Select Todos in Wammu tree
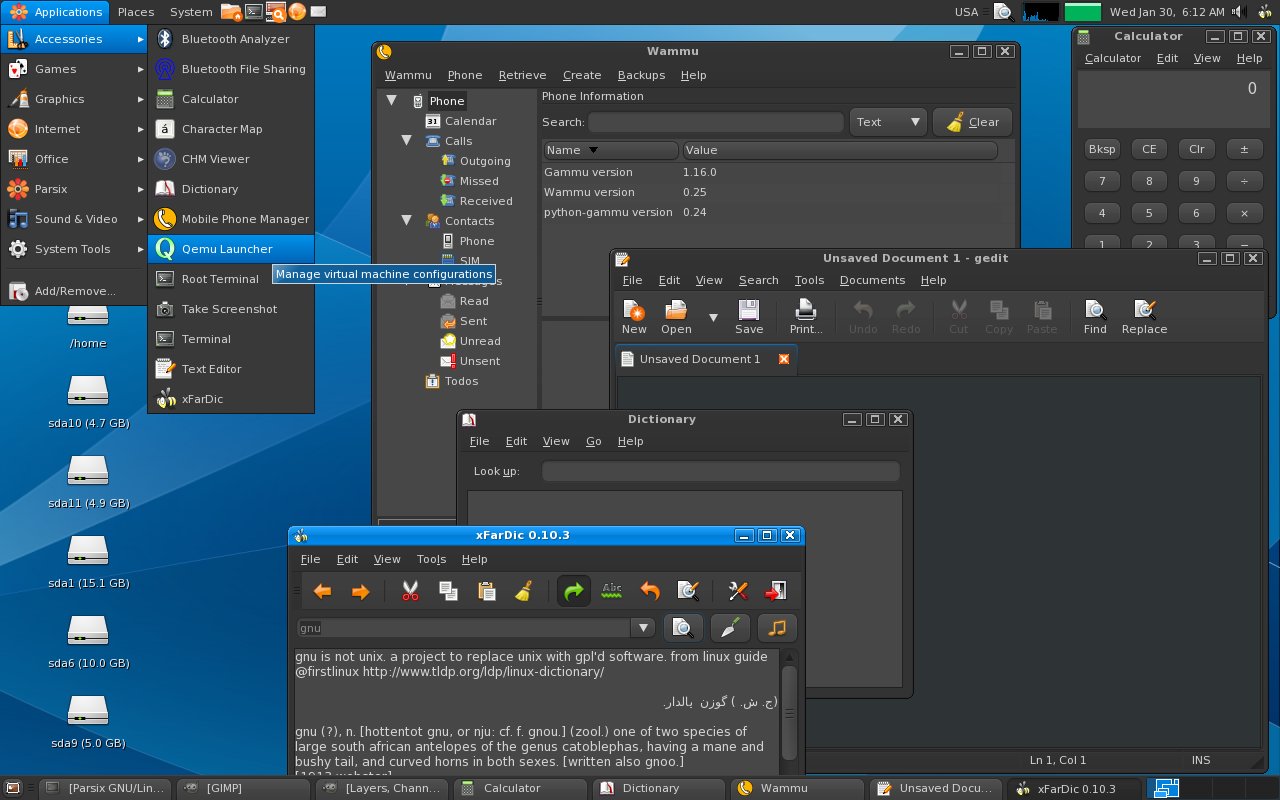 (461, 381)
